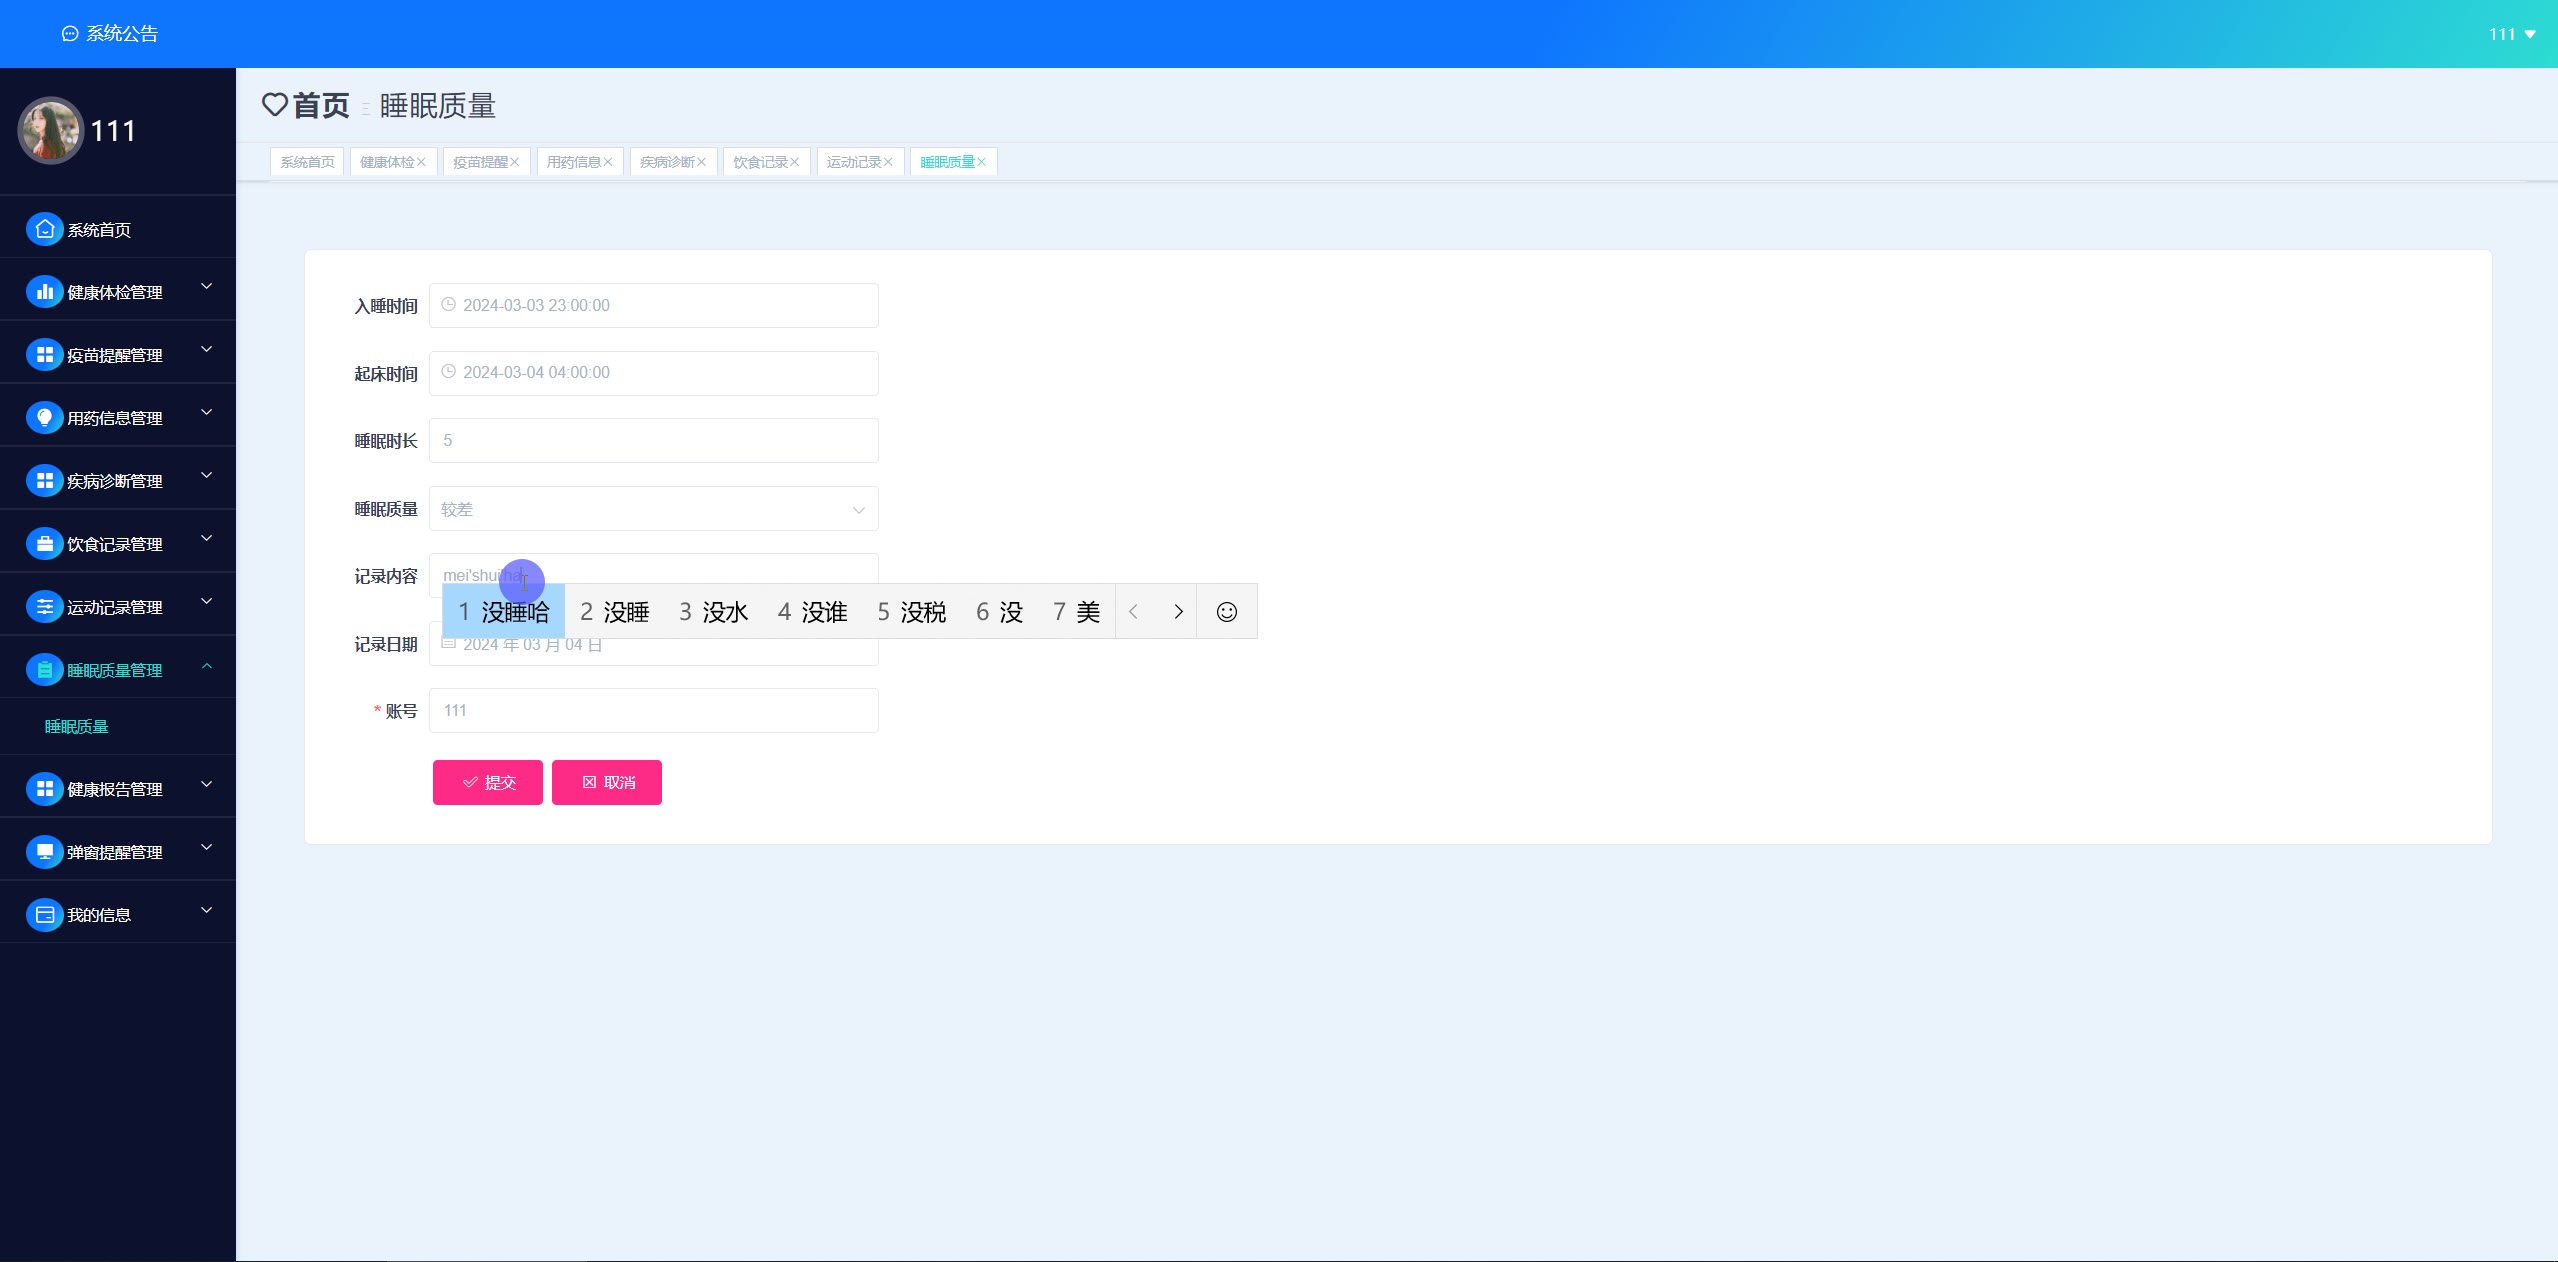
Task: Expand the 疫苗提醒管理 menu chevron
Action: click(207, 350)
